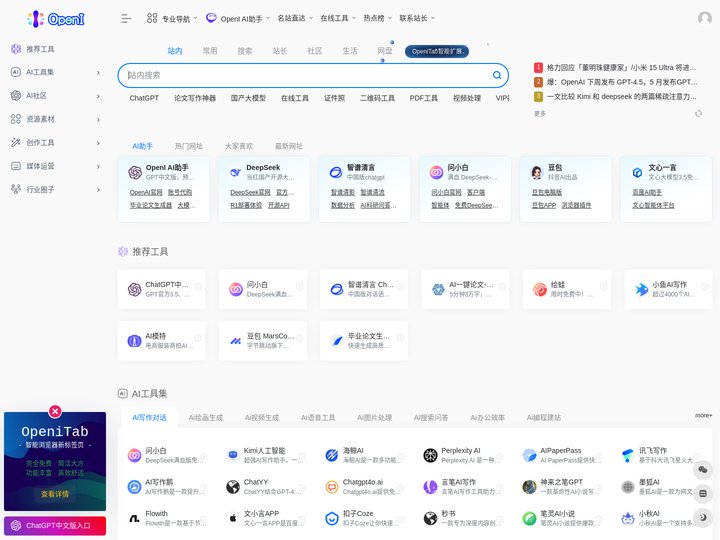Select the AI编程建站 tab

[x=544, y=417]
